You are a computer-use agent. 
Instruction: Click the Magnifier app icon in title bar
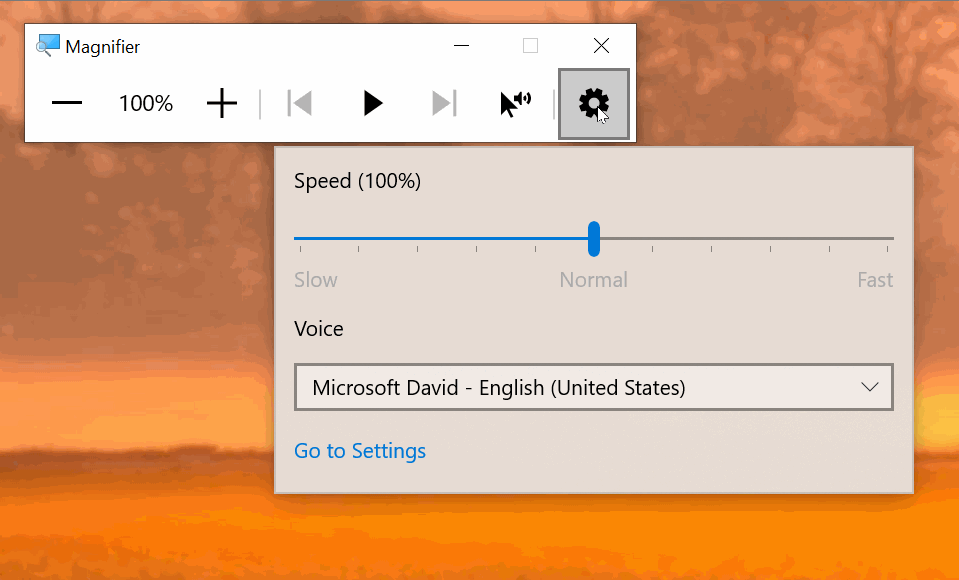click(x=48, y=46)
